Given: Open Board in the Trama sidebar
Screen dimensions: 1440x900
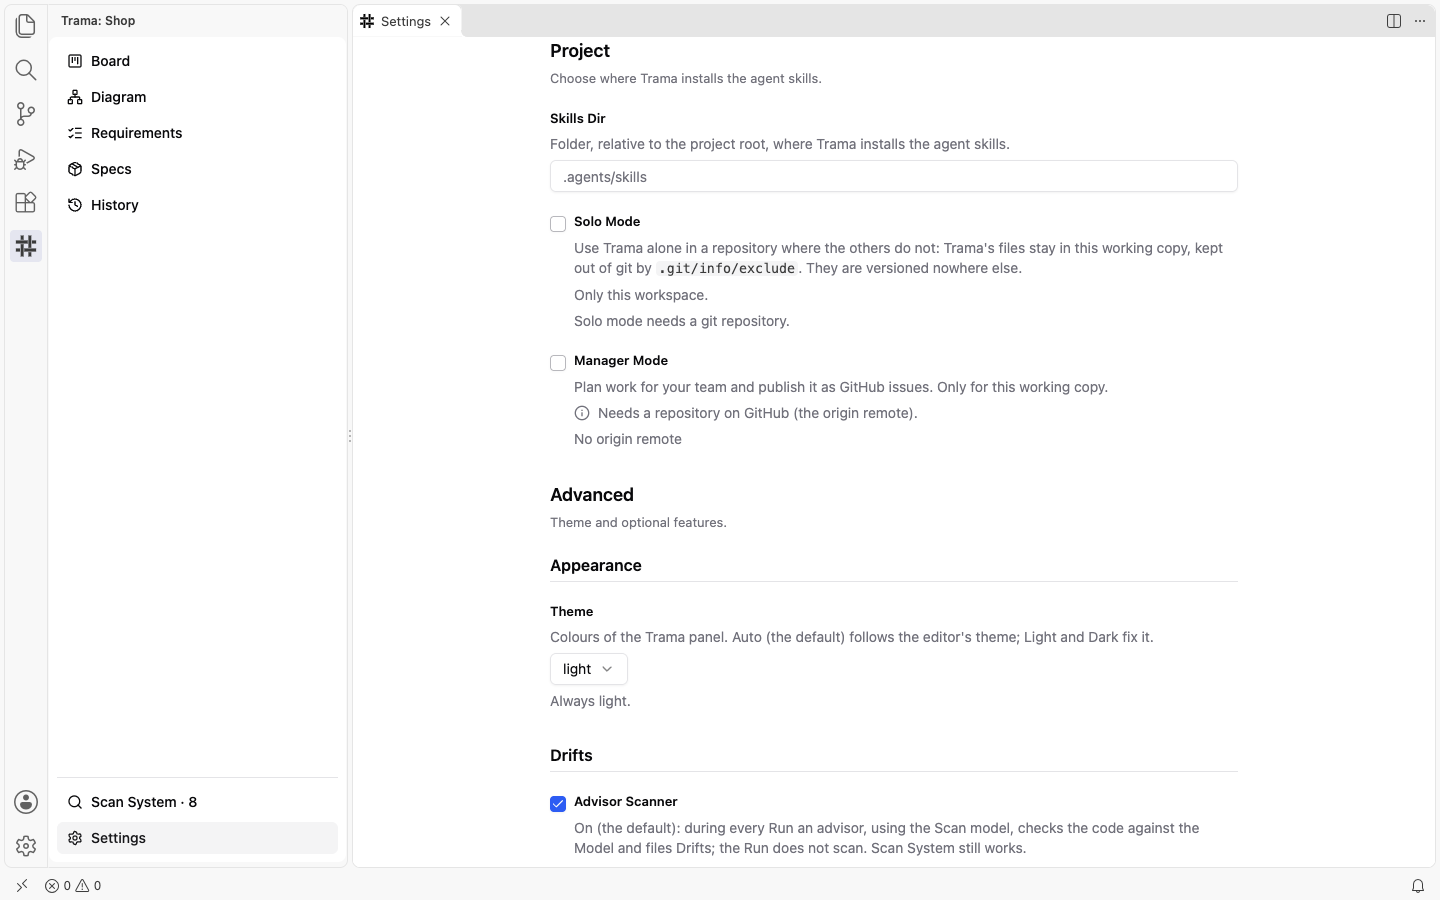Looking at the screenshot, I should coord(197,61).
